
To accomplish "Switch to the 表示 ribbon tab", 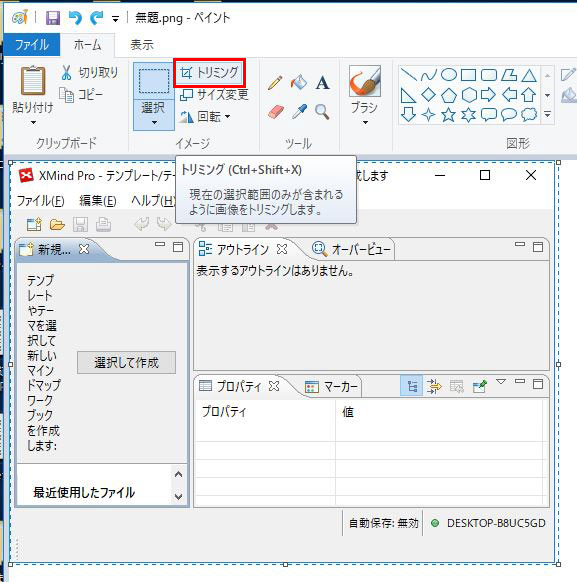I will click(142, 45).
